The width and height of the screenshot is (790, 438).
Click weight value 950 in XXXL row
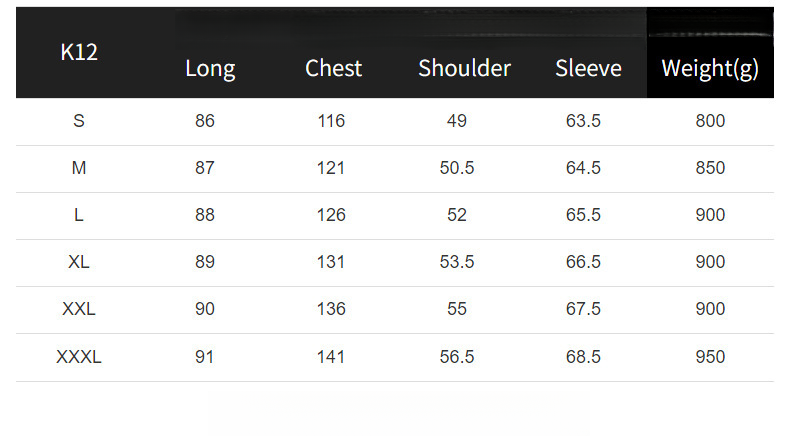tap(710, 357)
